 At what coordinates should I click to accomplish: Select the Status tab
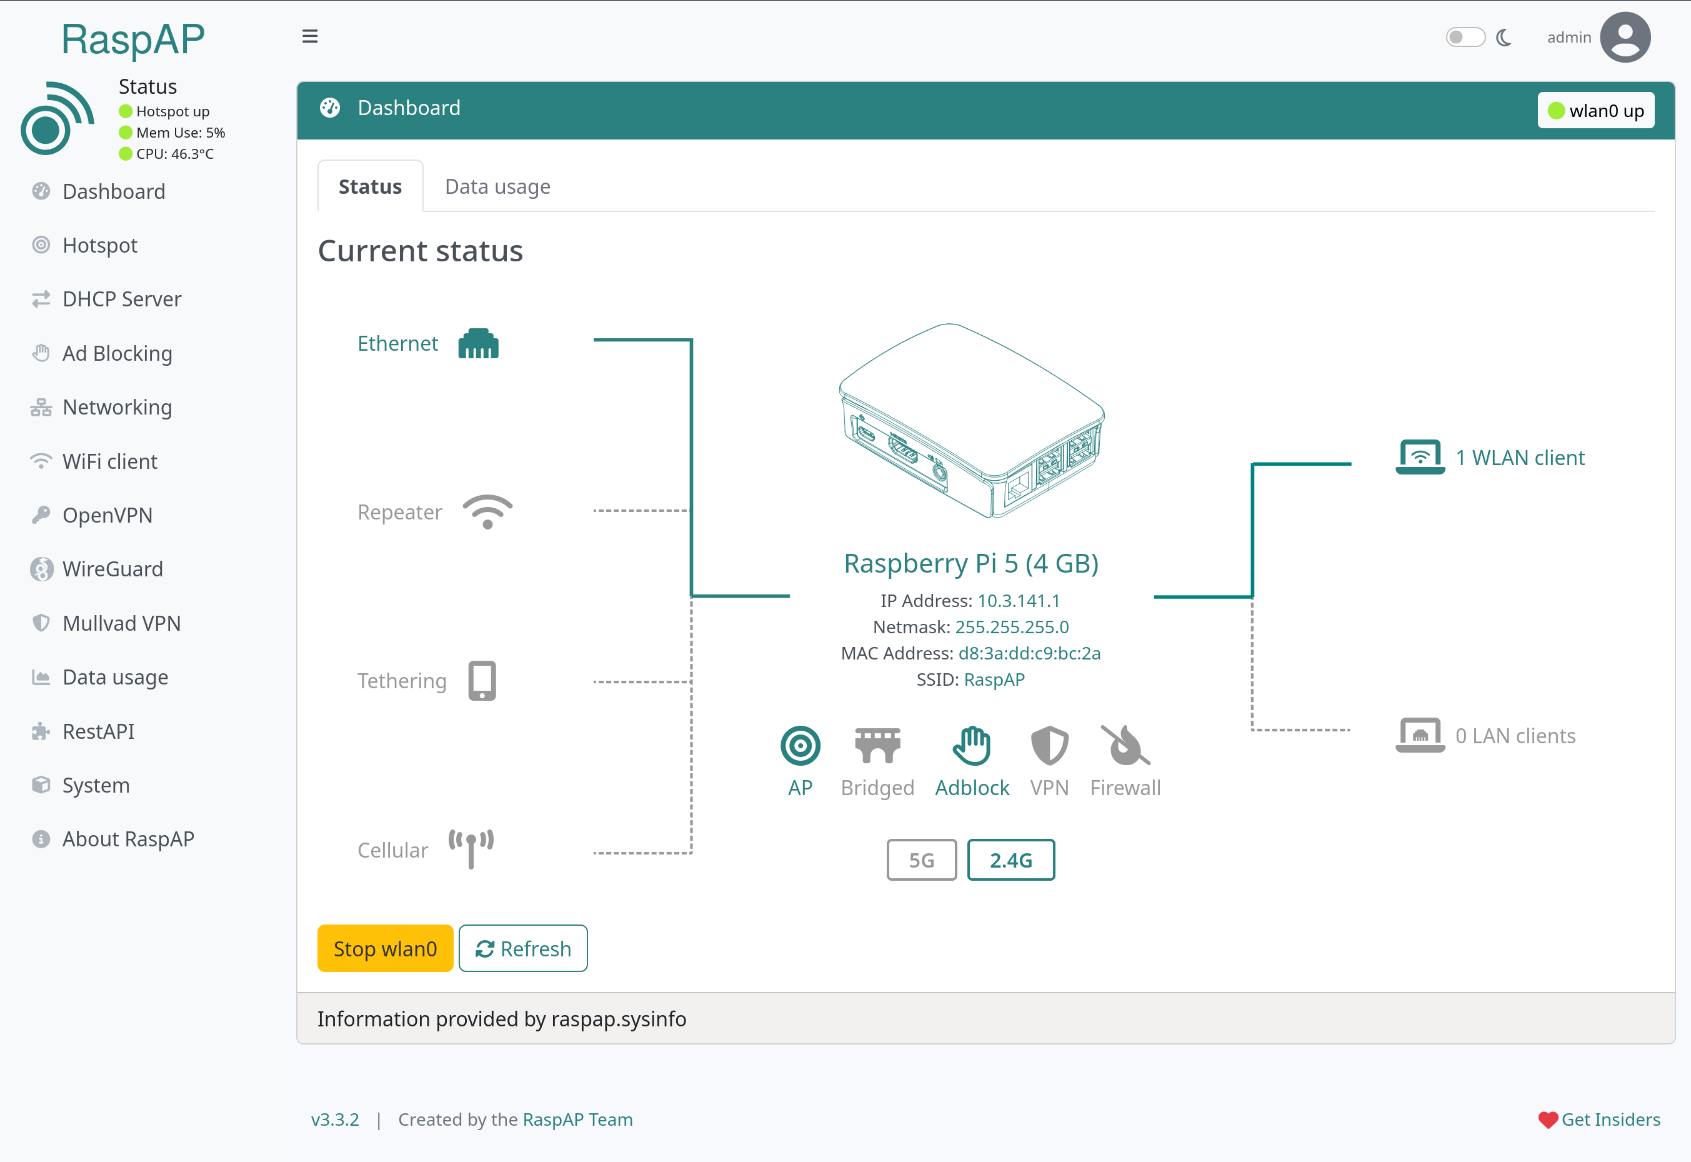click(x=370, y=186)
